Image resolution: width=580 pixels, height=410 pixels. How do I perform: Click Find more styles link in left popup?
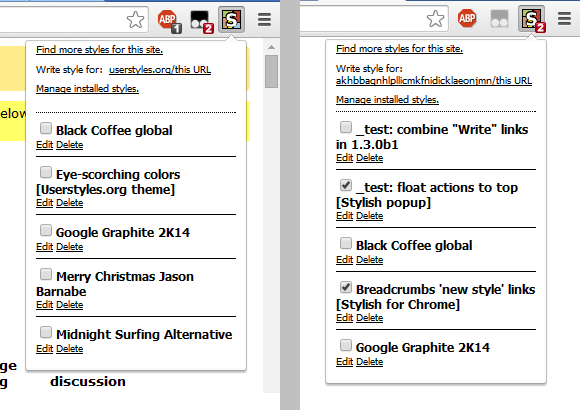pyautogui.click(x=100, y=50)
